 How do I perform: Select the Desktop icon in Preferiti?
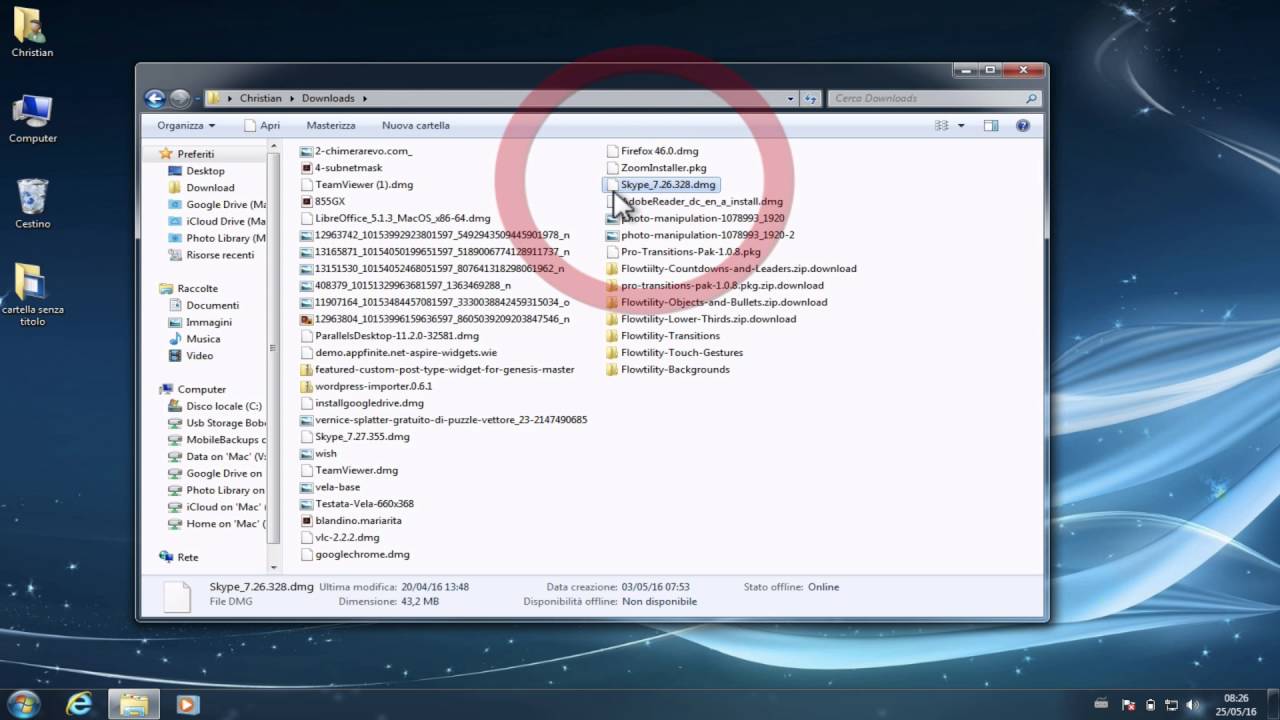[175, 171]
